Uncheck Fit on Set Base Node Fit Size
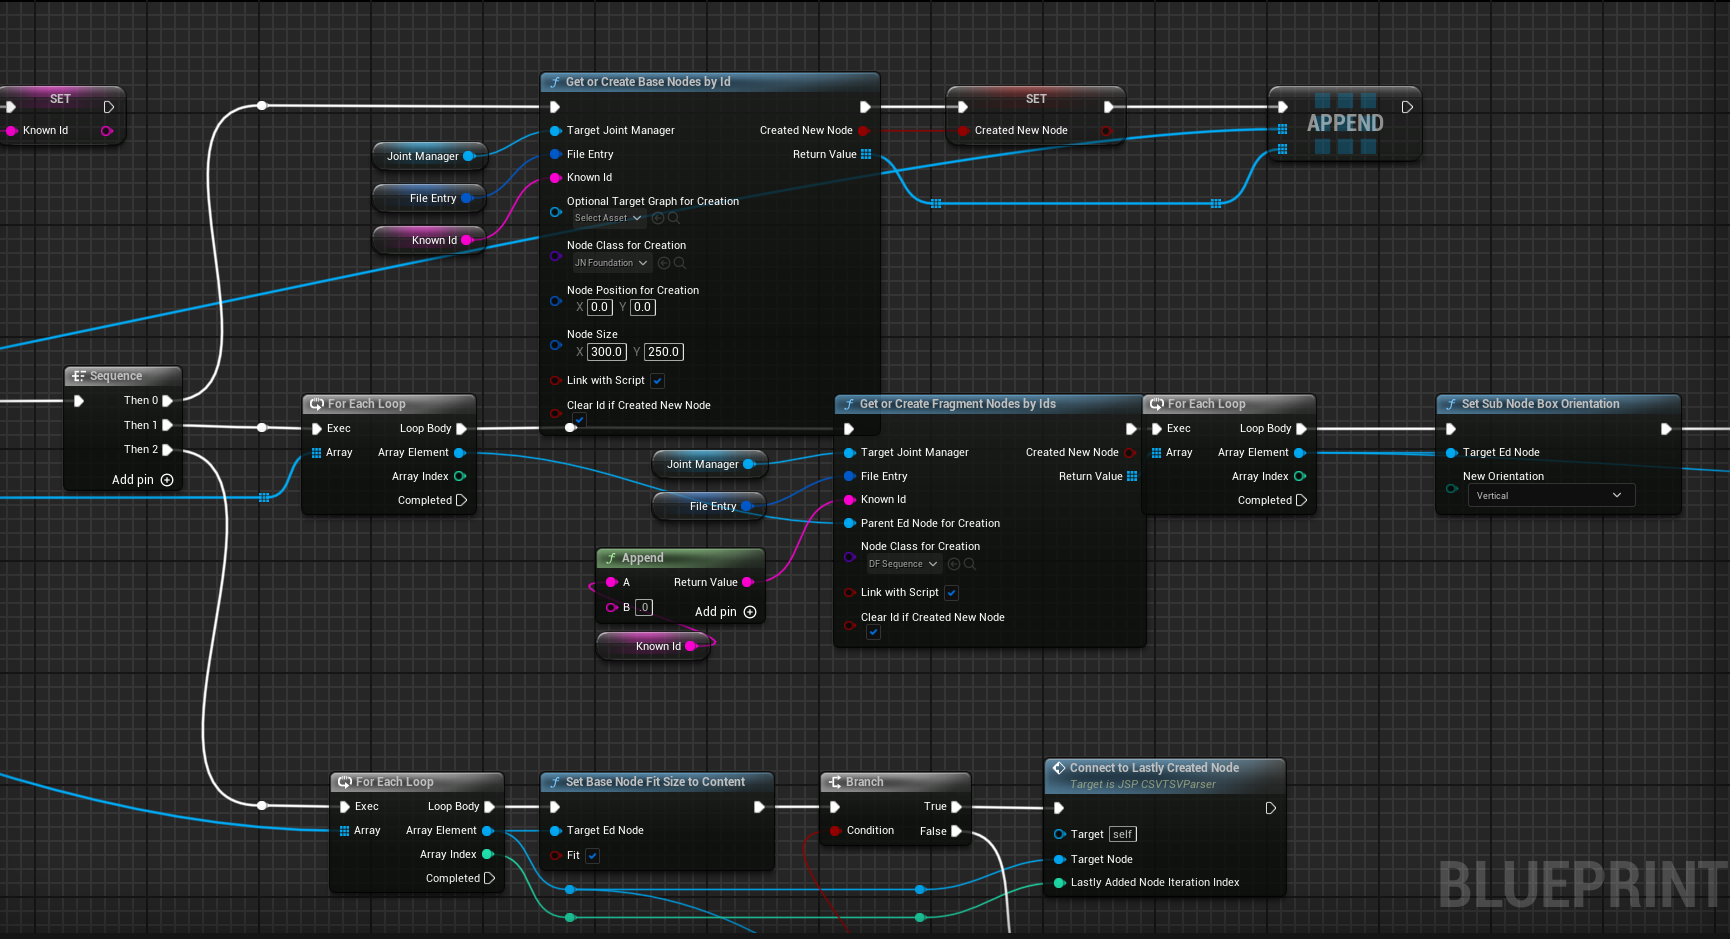This screenshot has width=1730, height=939. [x=592, y=856]
